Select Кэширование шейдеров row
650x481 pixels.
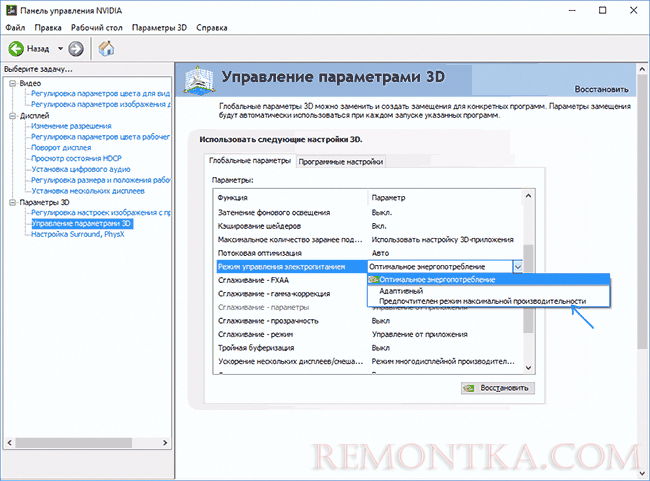(x=368, y=226)
